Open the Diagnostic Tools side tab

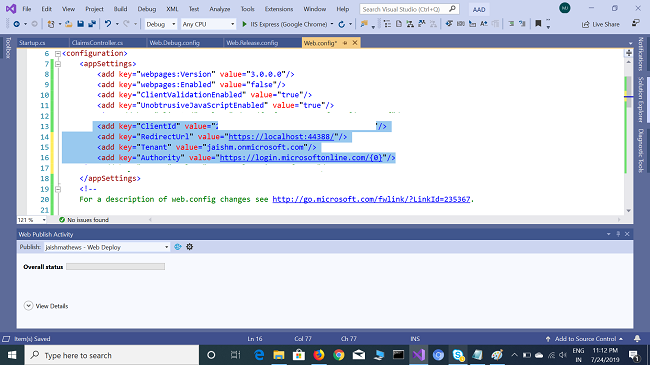(641, 151)
